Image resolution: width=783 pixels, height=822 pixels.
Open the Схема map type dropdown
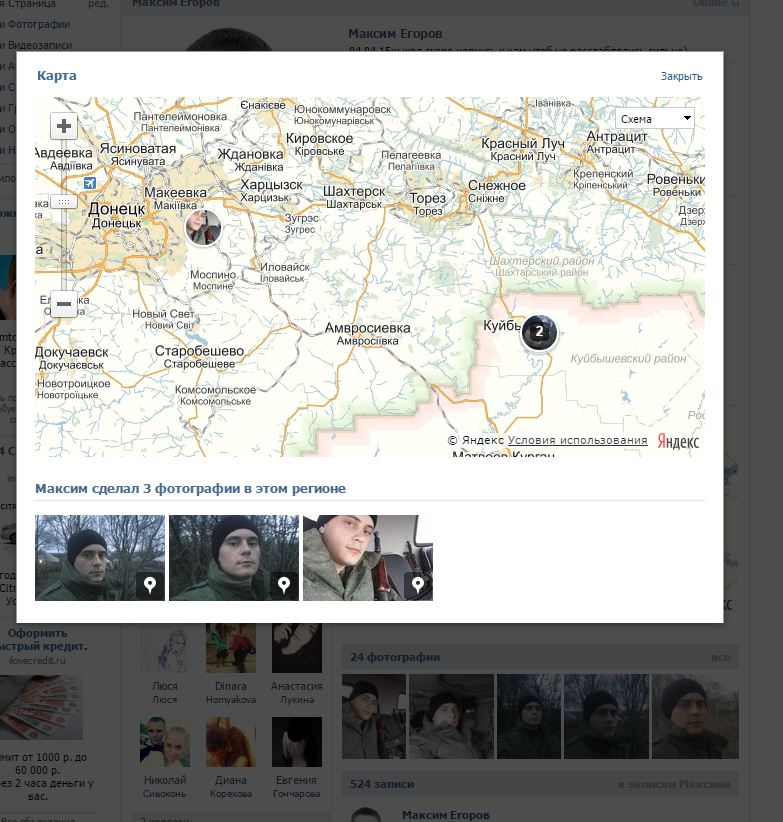click(655, 118)
